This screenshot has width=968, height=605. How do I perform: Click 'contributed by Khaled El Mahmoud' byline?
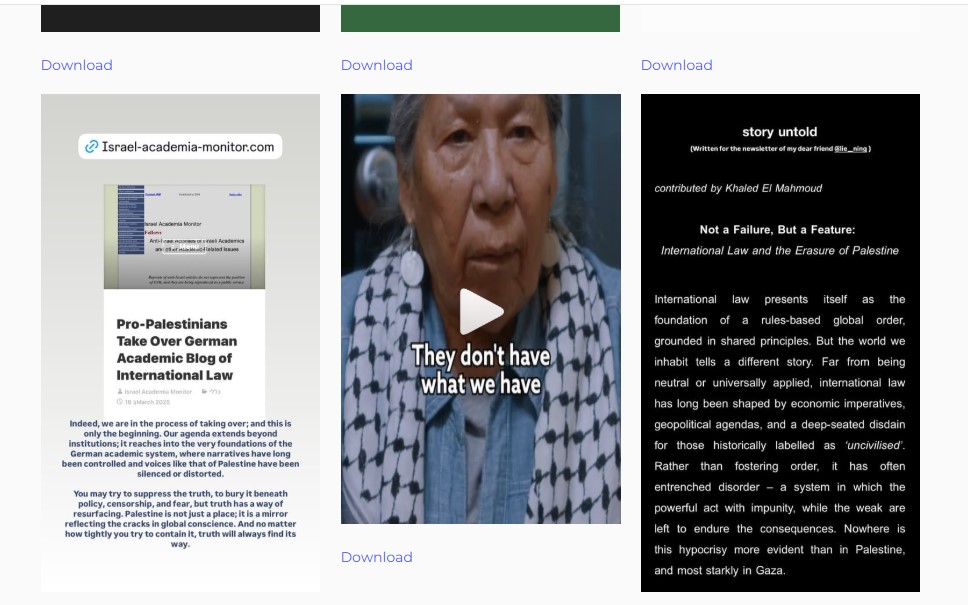[738, 188]
